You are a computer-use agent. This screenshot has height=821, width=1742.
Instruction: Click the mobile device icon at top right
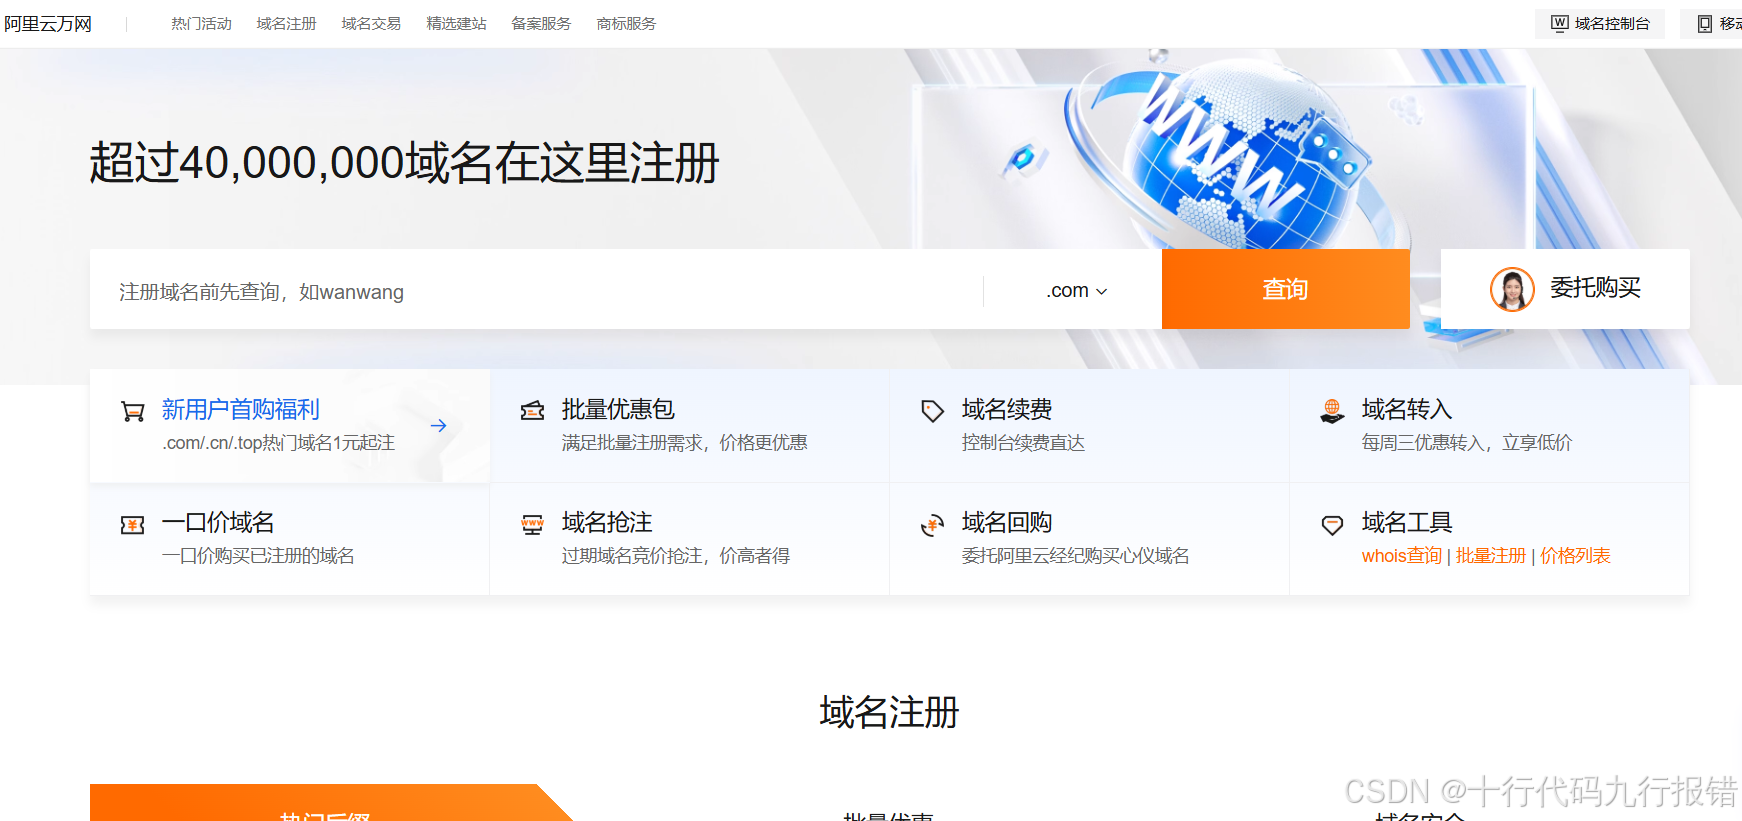(1705, 24)
